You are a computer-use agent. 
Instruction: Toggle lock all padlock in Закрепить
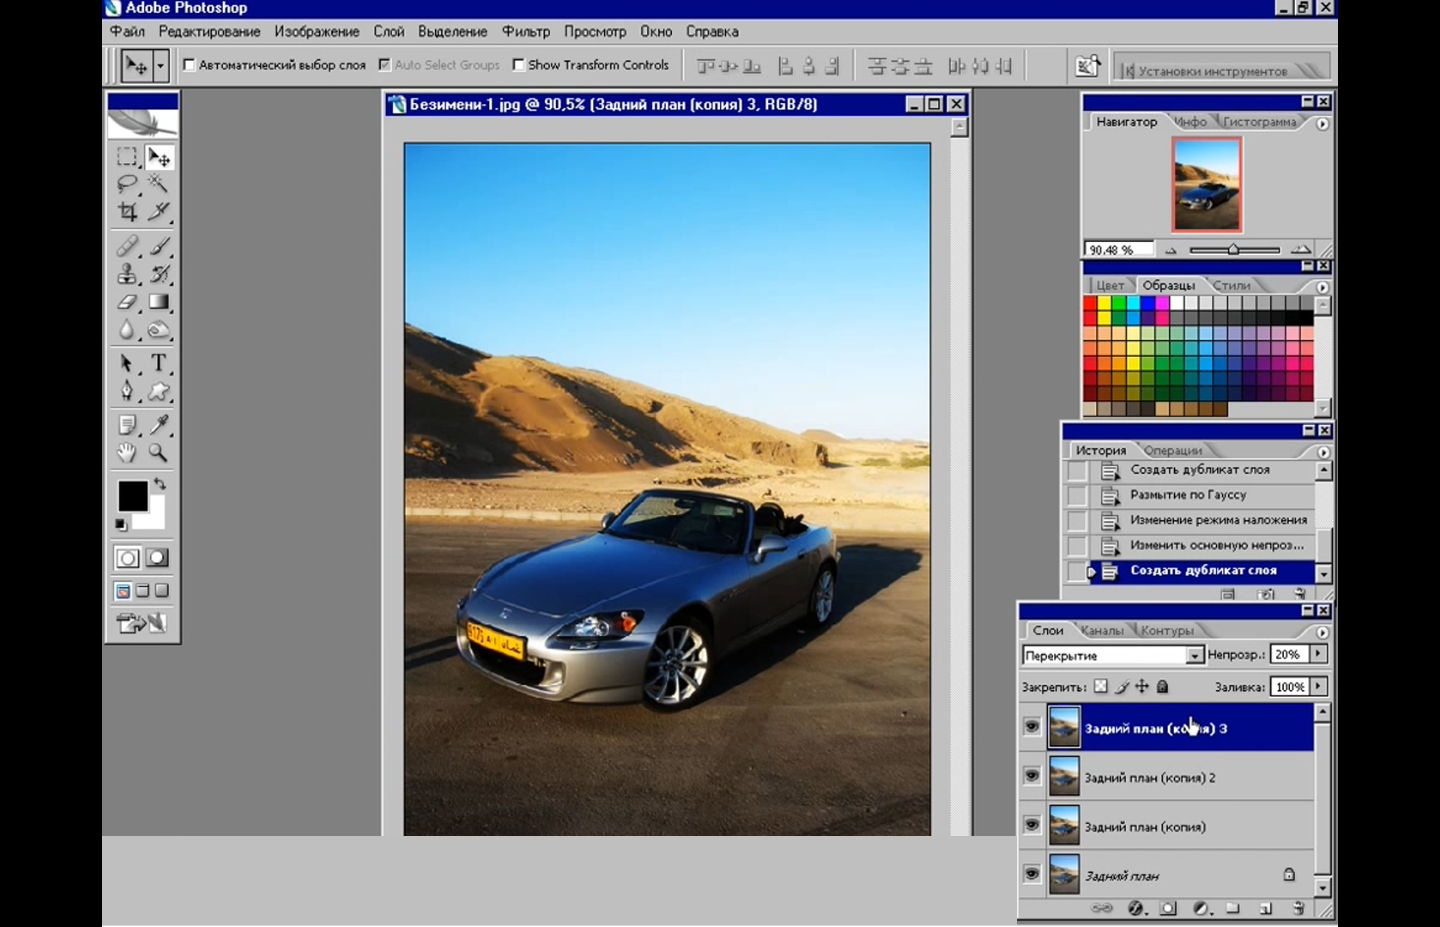click(x=1162, y=687)
